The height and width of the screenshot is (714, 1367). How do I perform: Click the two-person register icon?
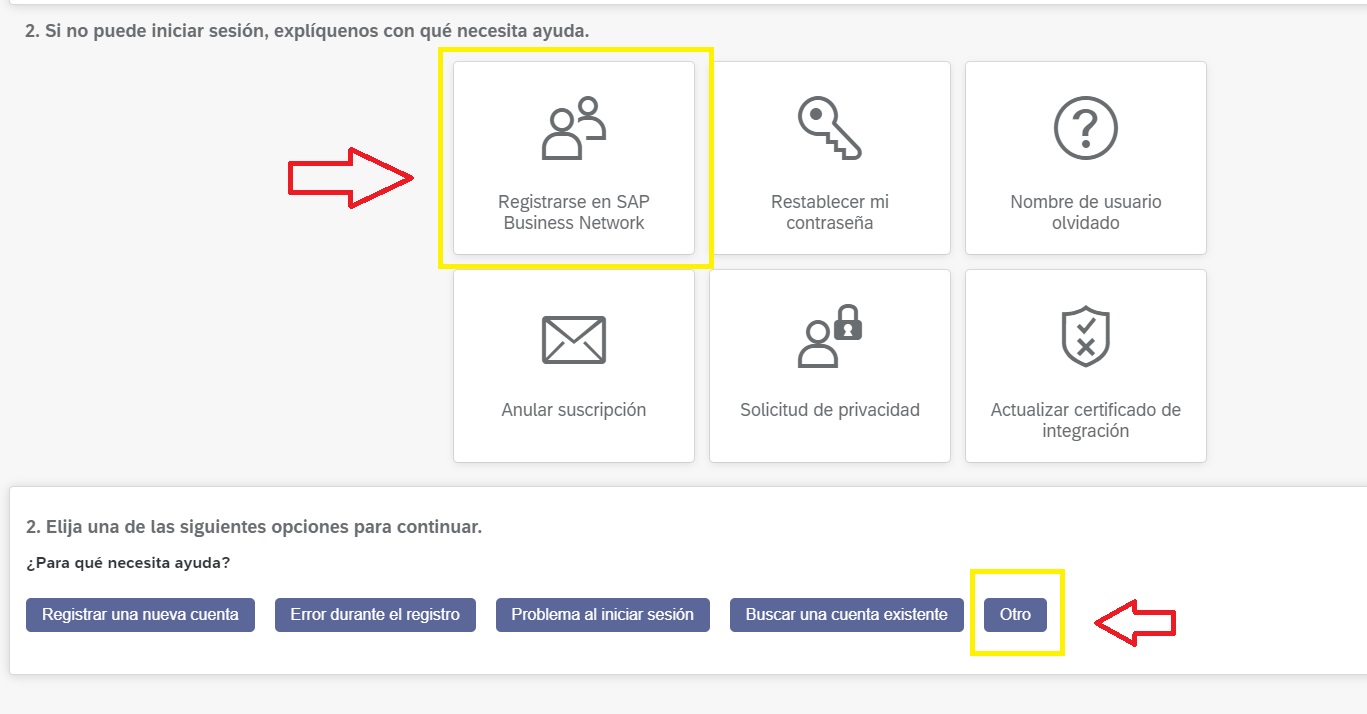(574, 129)
